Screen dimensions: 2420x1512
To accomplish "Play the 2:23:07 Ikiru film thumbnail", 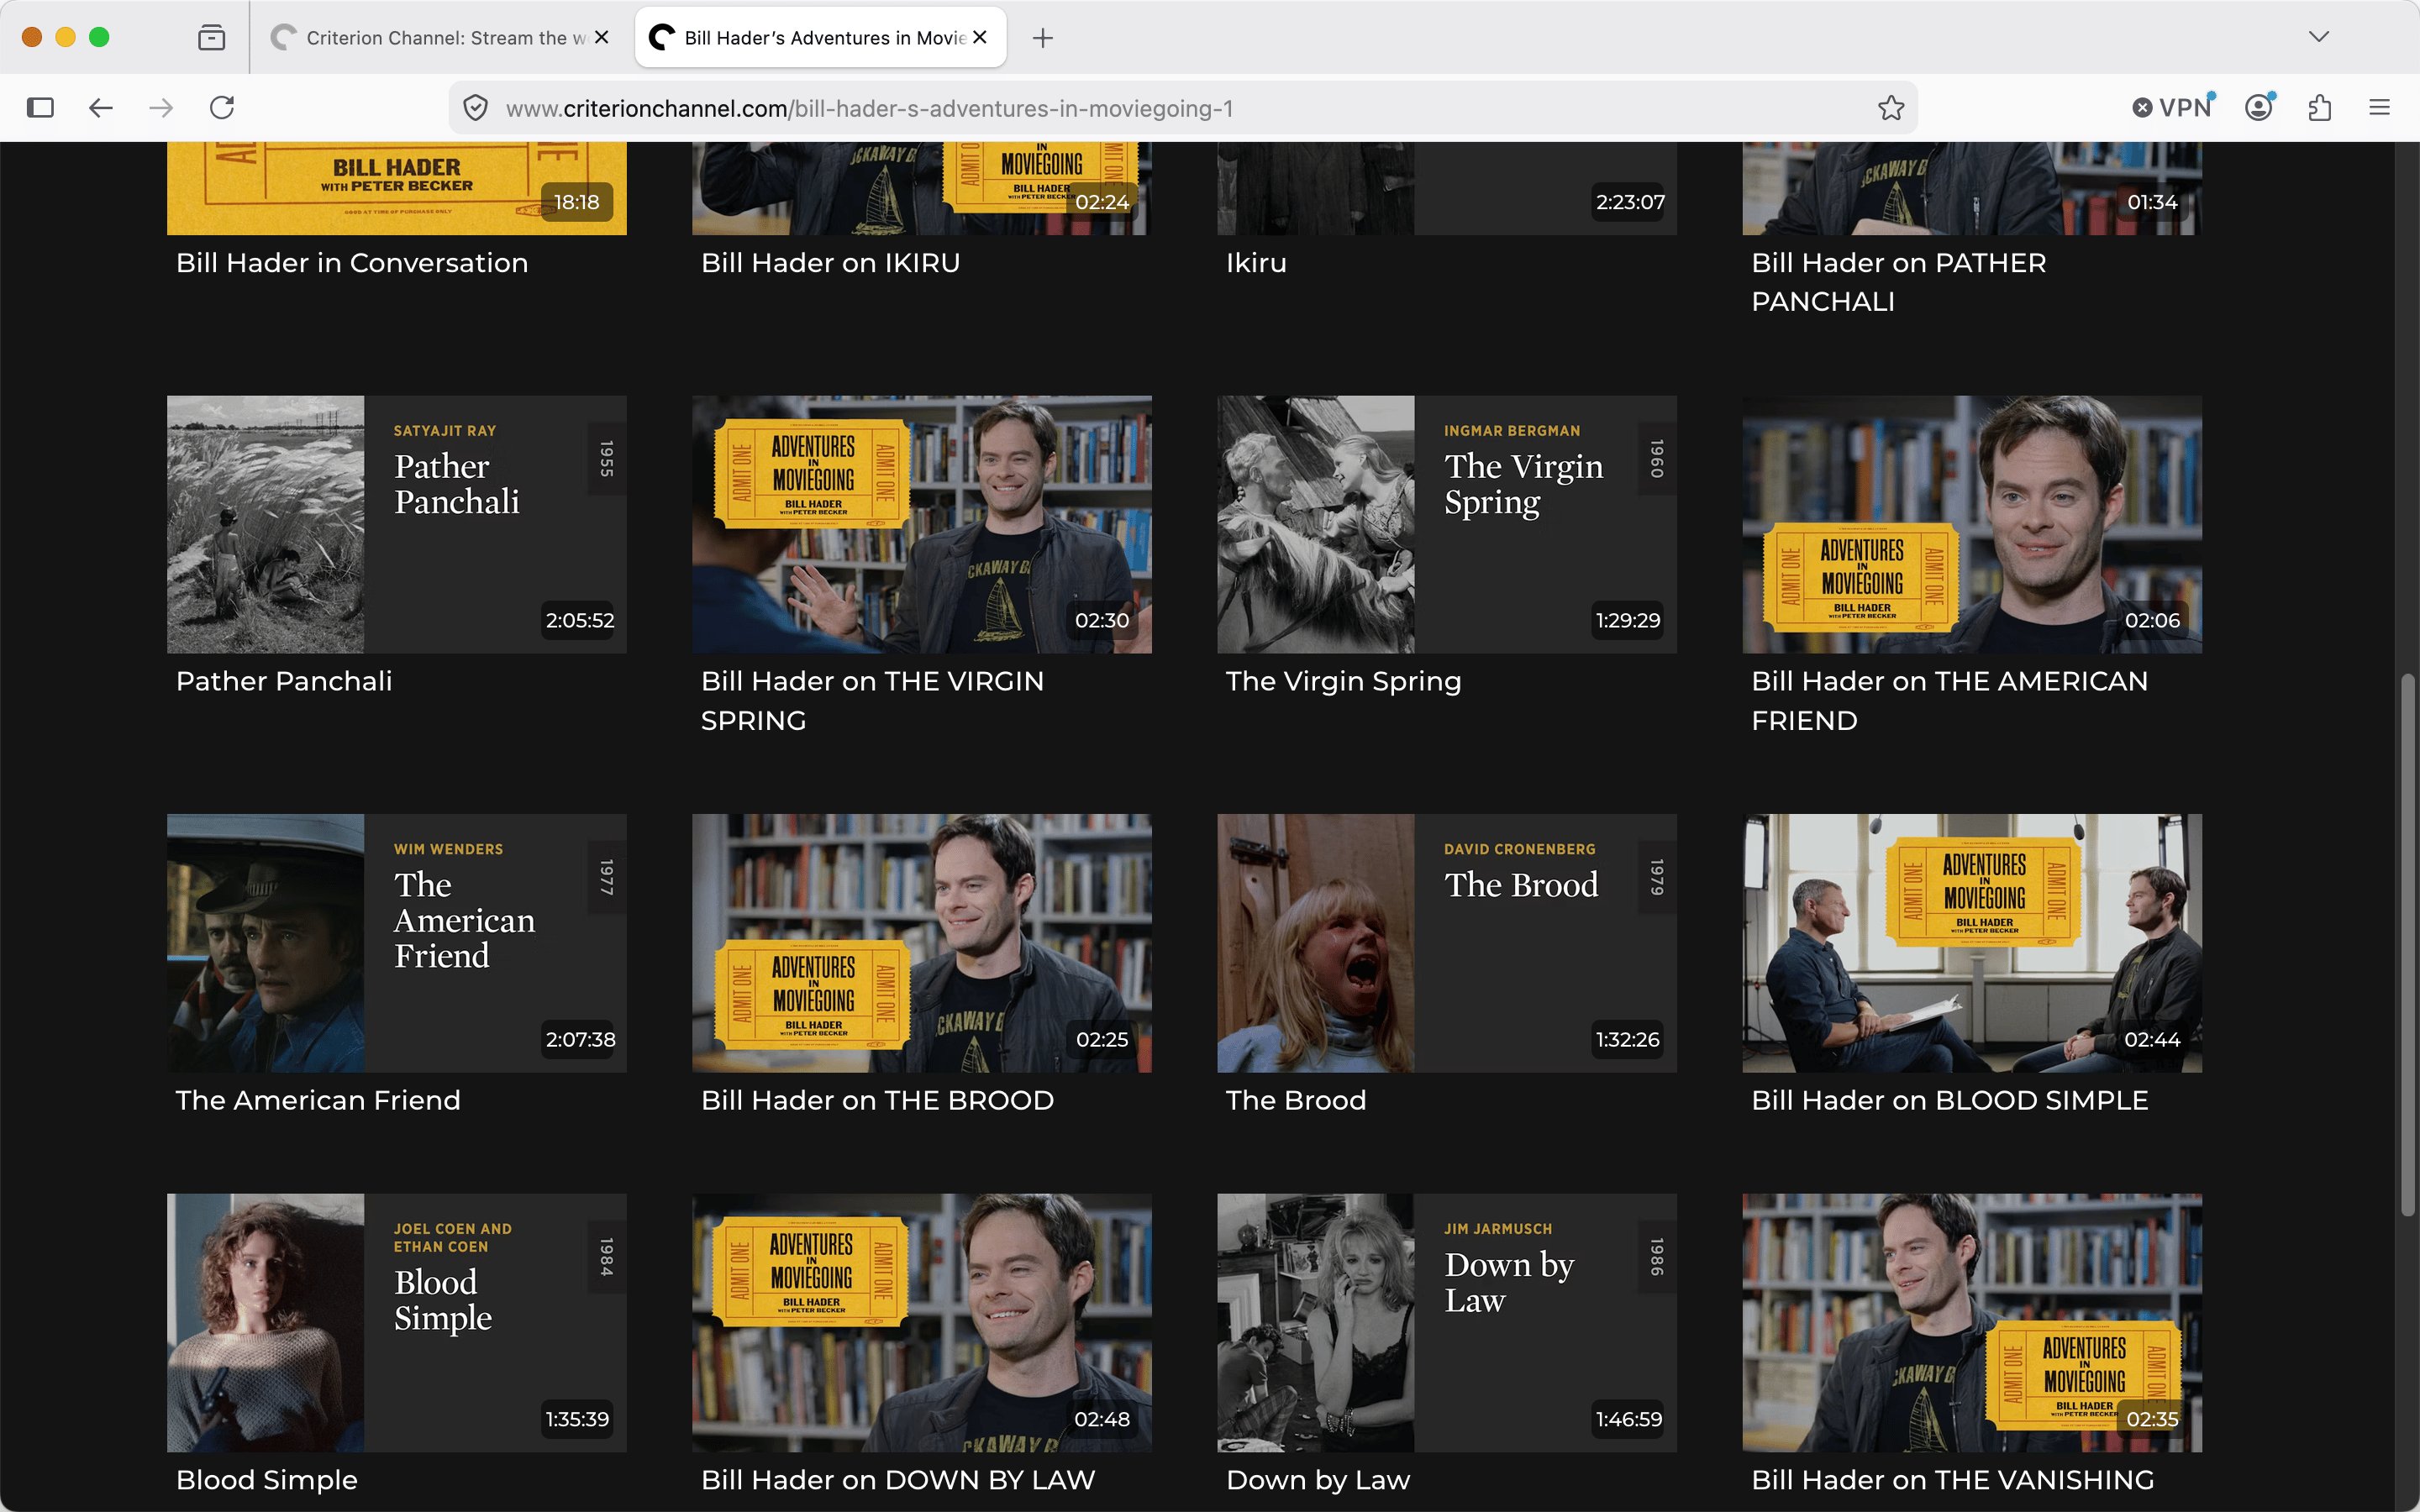I will pos(1447,188).
